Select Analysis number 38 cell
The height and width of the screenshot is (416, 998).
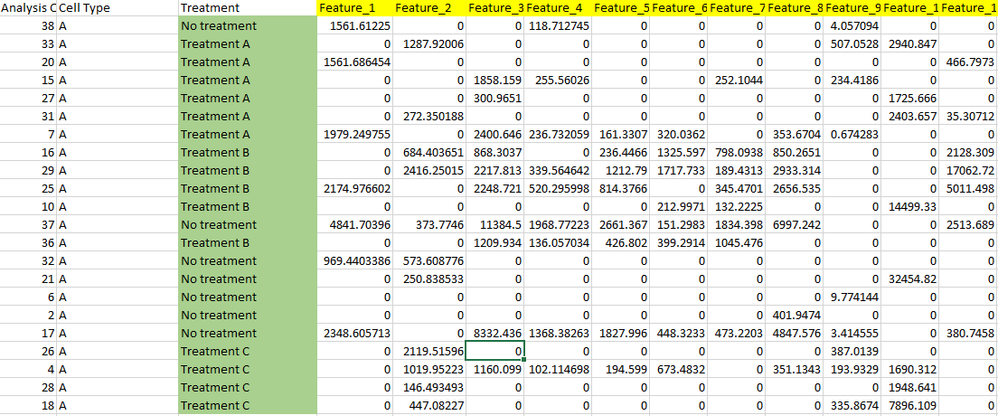click(29, 26)
